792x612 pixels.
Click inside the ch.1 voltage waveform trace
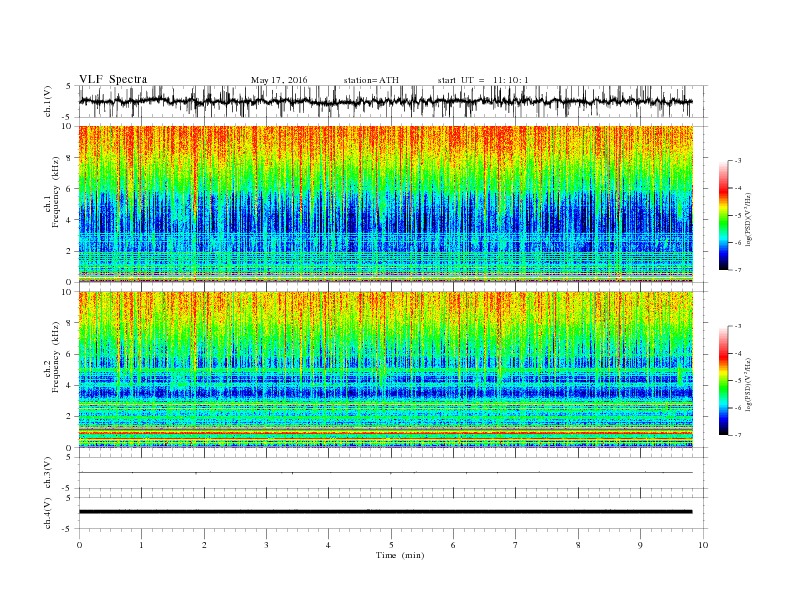pyautogui.click(x=386, y=101)
